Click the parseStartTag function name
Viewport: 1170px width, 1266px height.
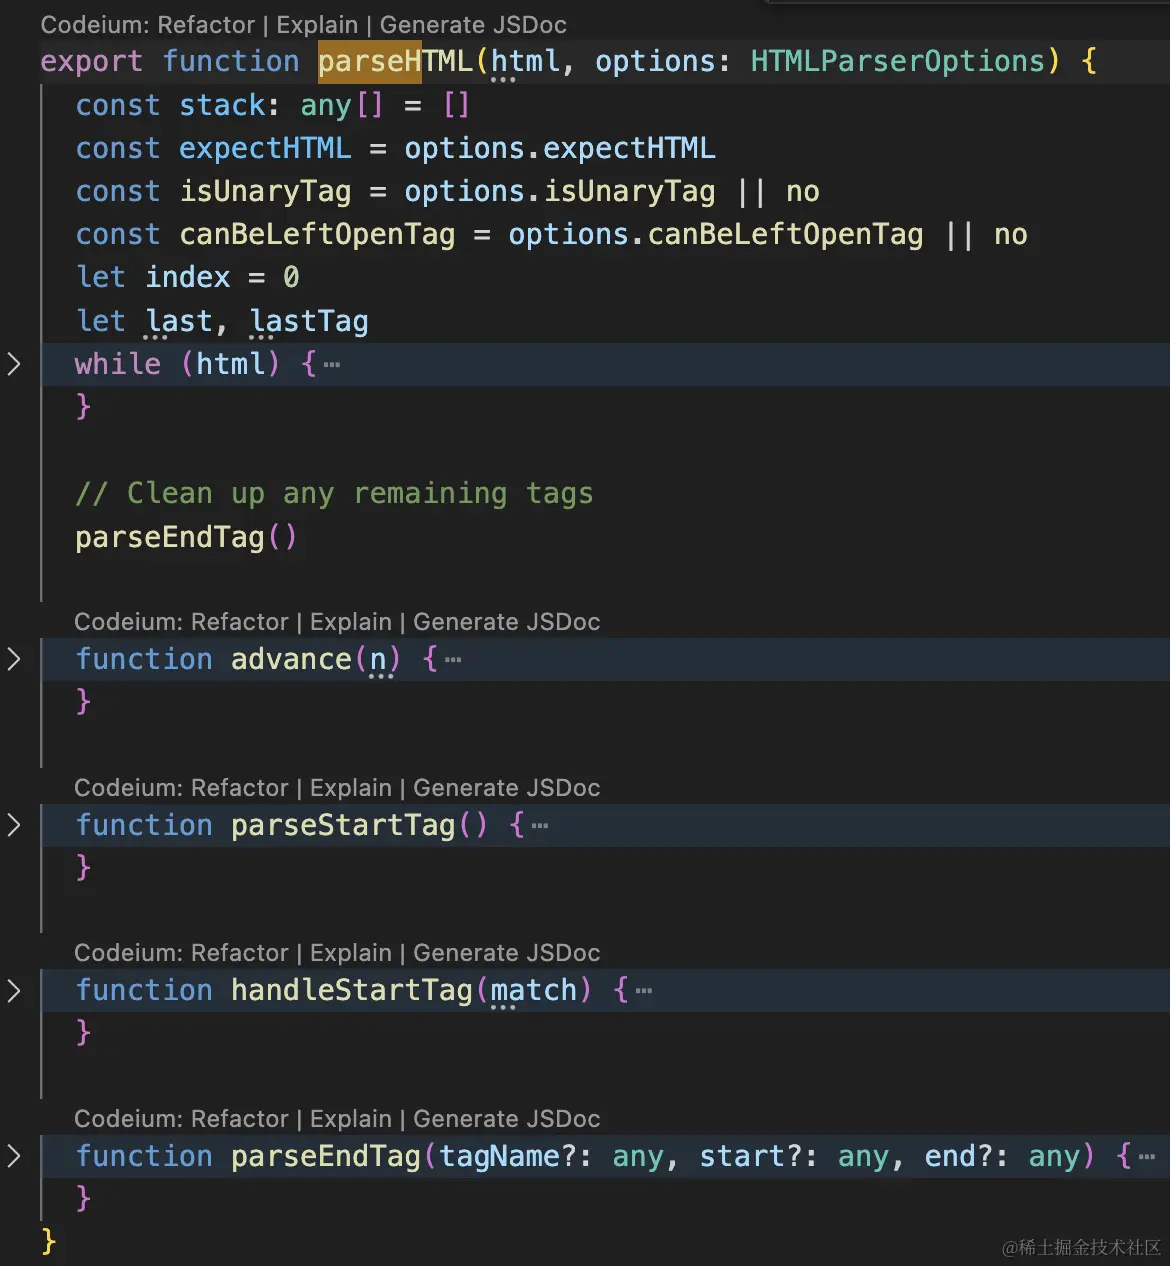click(343, 825)
